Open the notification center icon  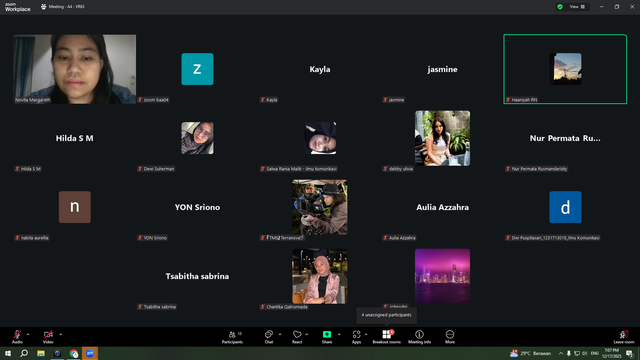click(629, 353)
